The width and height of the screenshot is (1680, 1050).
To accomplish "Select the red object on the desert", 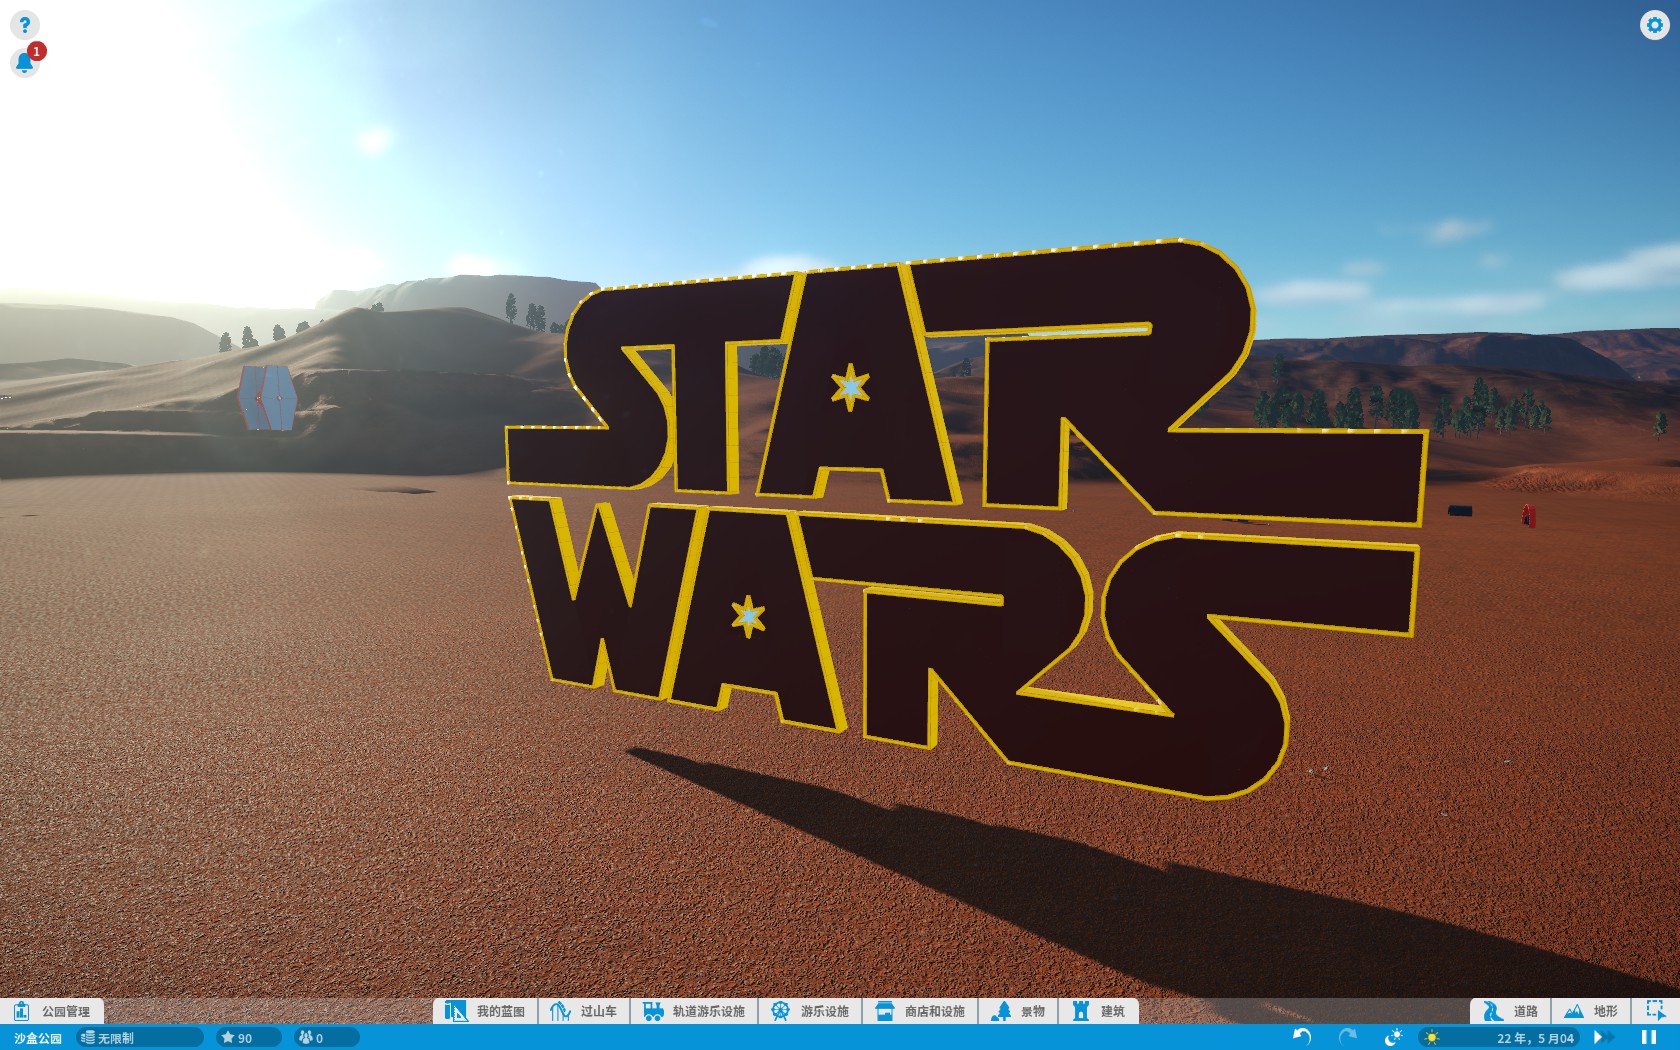I will 1528,516.
